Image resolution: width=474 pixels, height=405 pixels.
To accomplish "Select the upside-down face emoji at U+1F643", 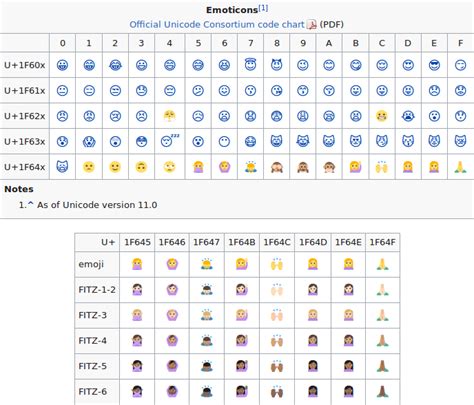I will pos(141,167).
